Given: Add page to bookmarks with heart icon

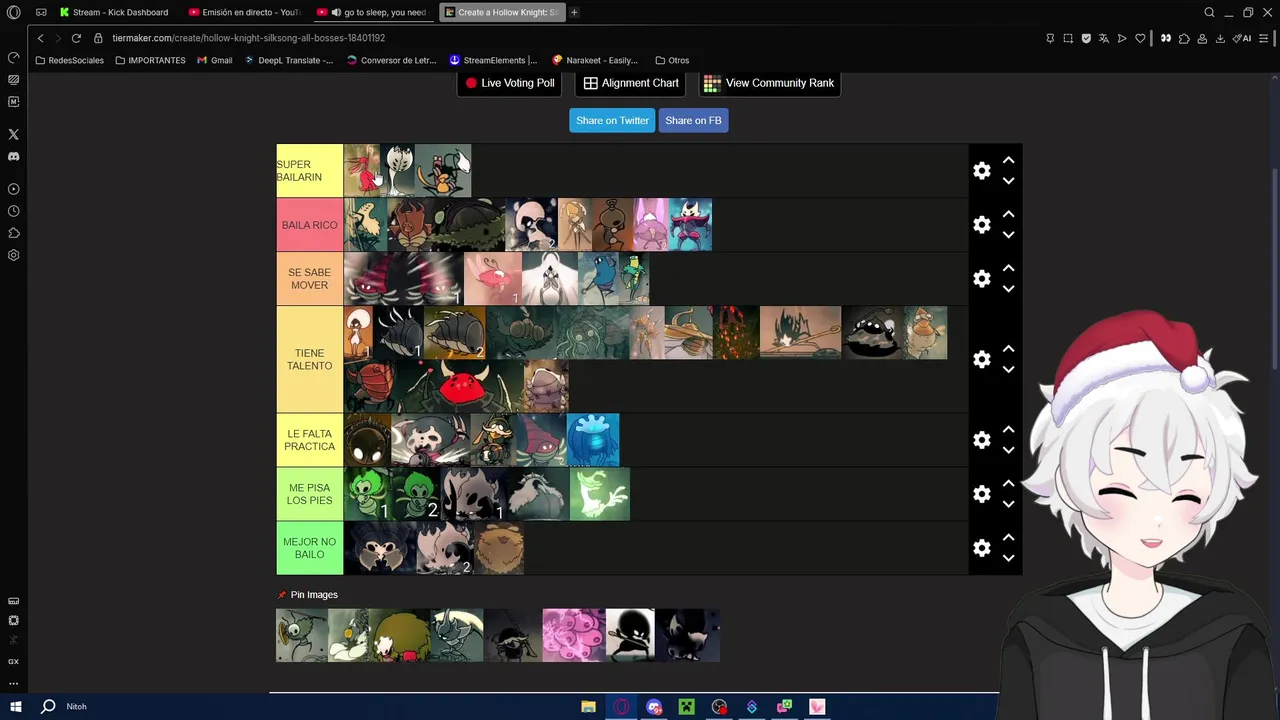Looking at the screenshot, I should click(x=1140, y=38).
